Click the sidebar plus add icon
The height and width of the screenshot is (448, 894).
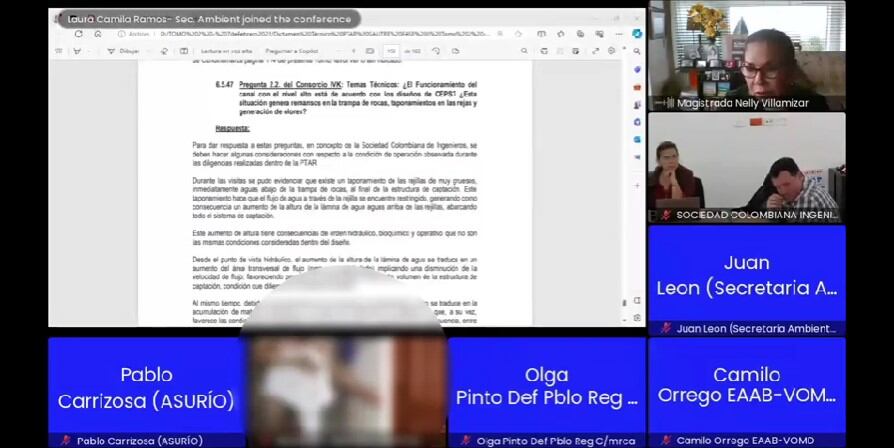[637, 186]
